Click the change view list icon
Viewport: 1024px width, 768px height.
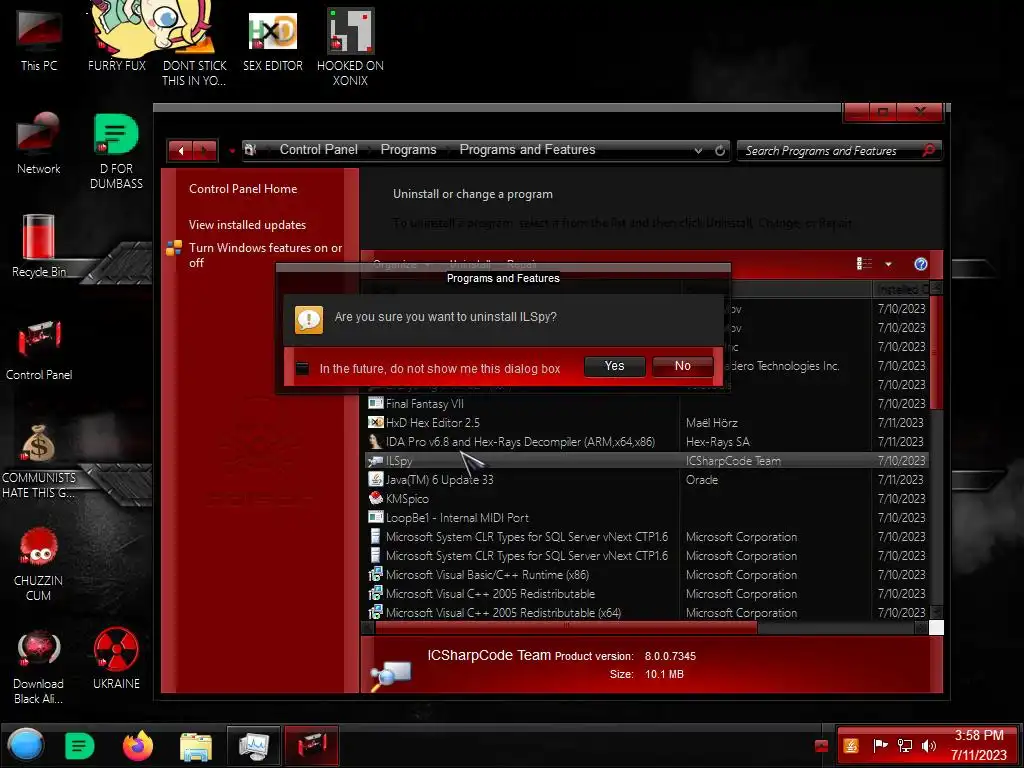click(x=864, y=263)
